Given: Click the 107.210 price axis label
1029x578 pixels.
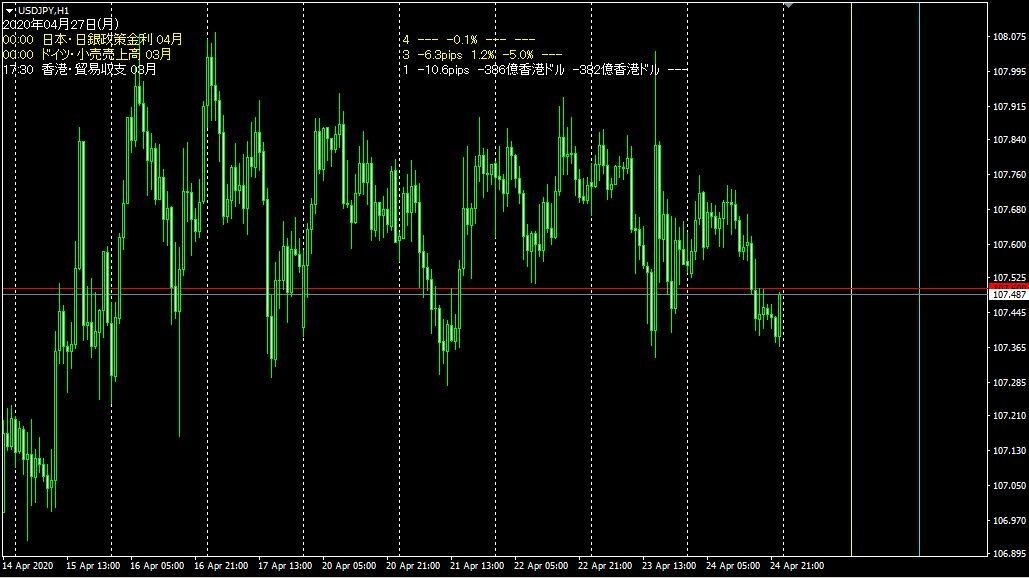Looking at the screenshot, I should pos(1009,416).
